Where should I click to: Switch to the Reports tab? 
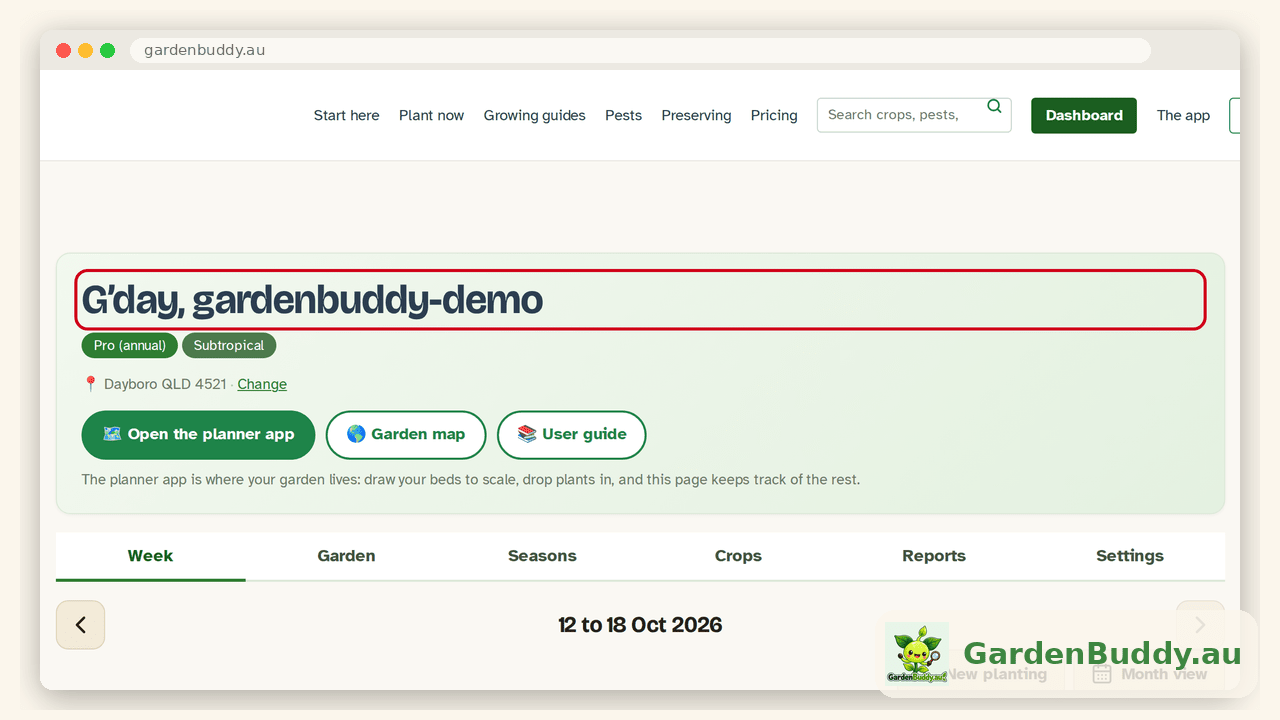click(934, 556)
